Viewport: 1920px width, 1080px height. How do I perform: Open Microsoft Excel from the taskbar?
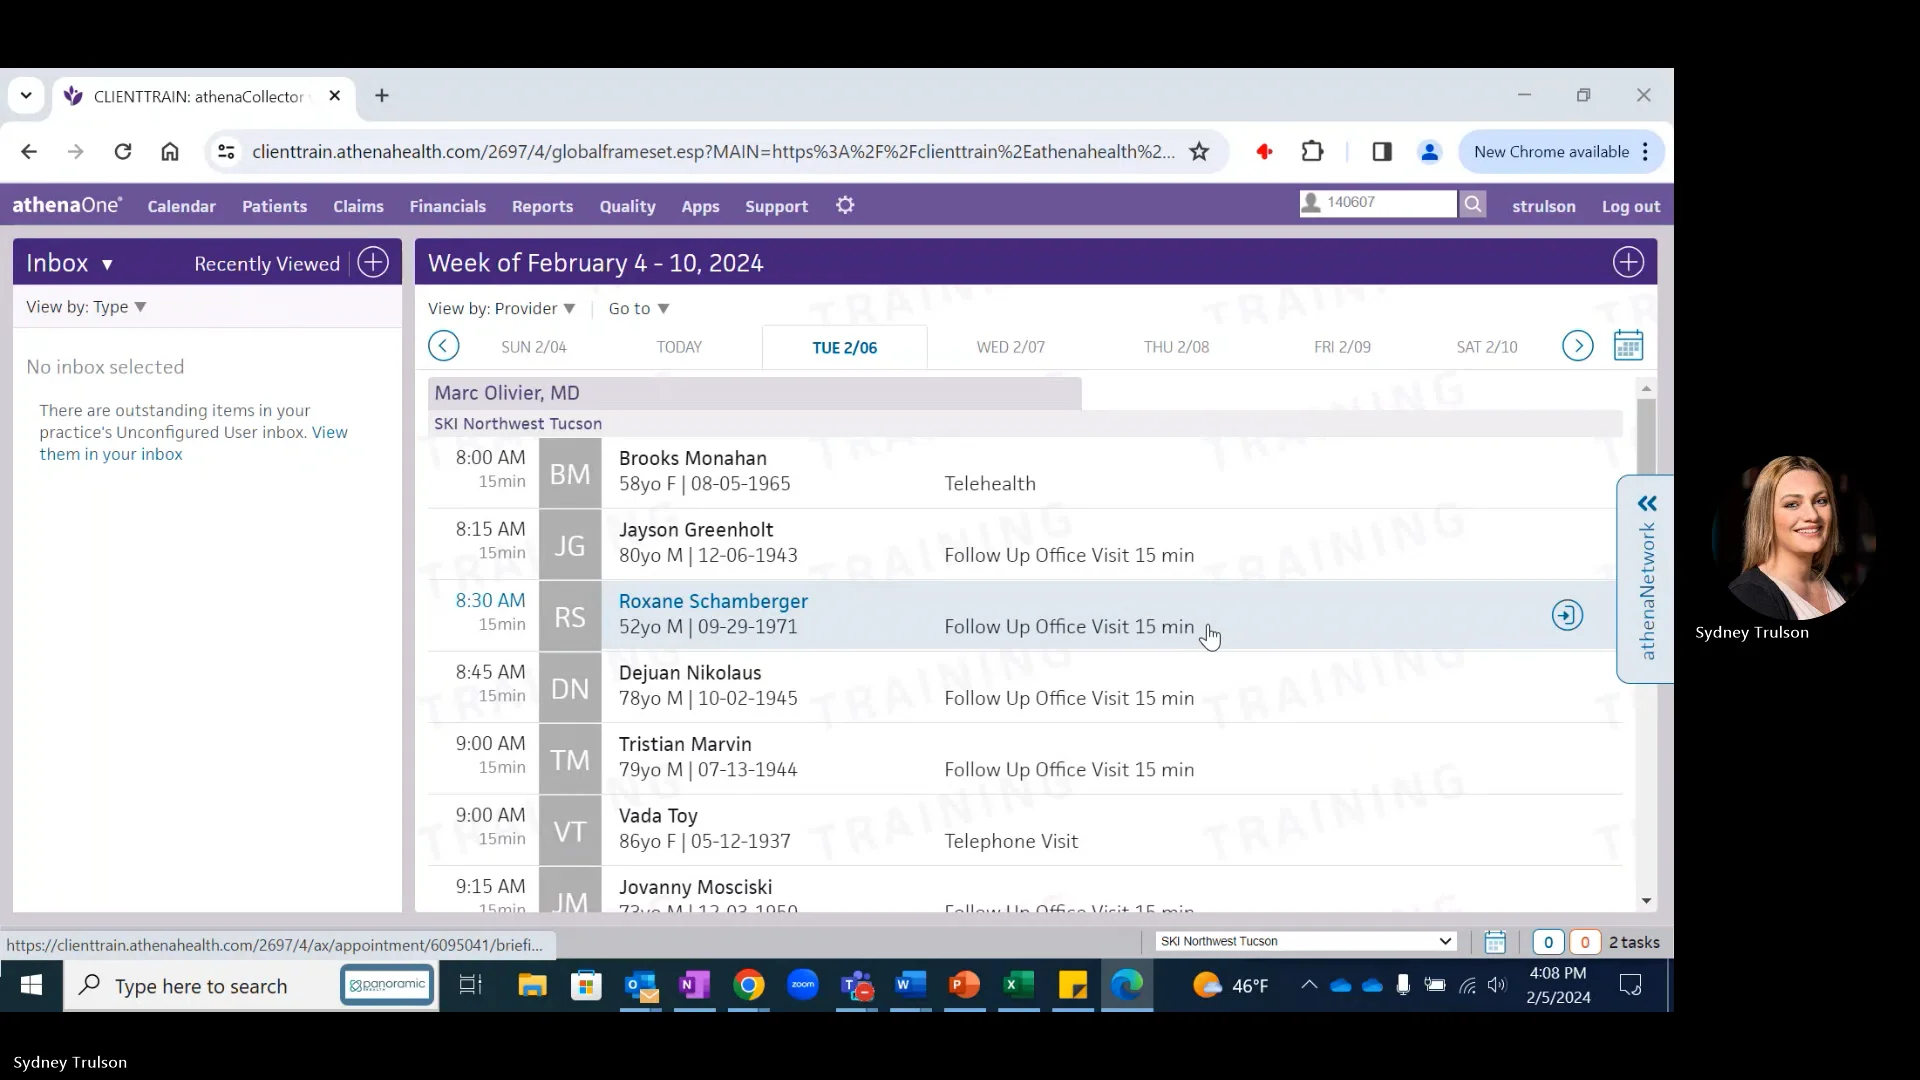(x=1018, y=986)
